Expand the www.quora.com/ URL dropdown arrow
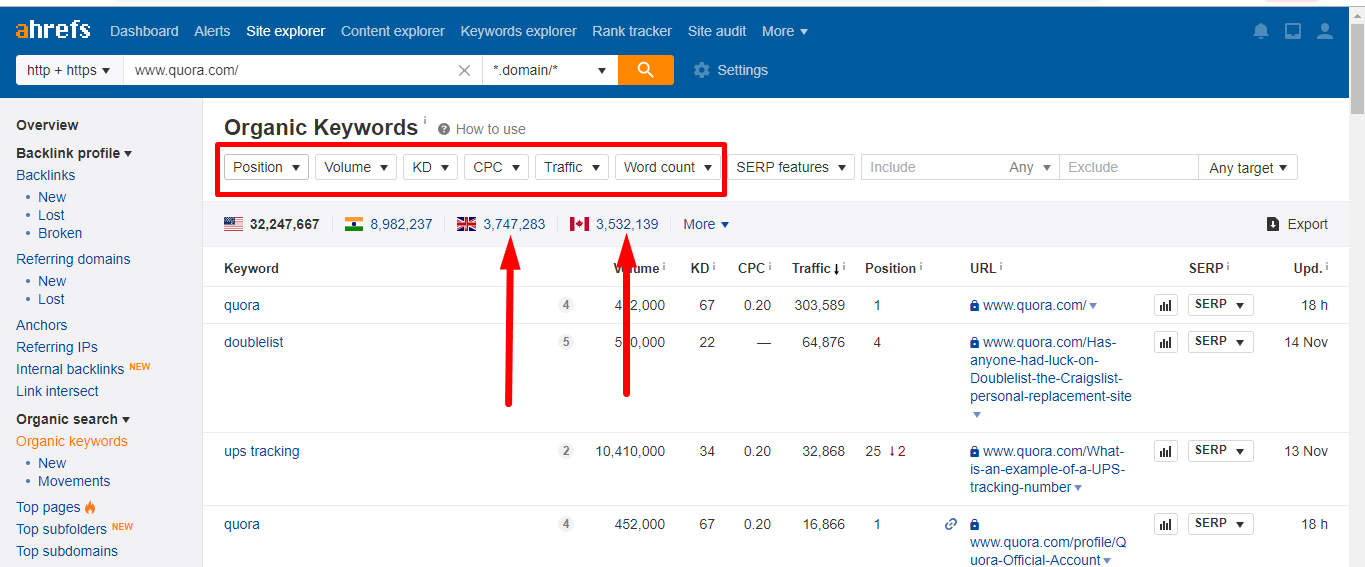Viewport: 1365px width, 567px height. point(1093,306)
